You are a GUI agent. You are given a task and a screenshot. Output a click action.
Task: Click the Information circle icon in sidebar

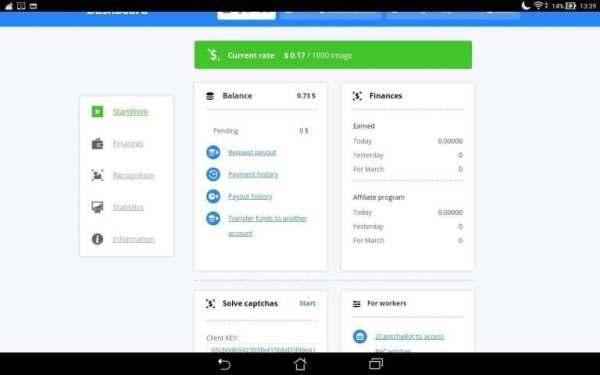coord(97,239)
